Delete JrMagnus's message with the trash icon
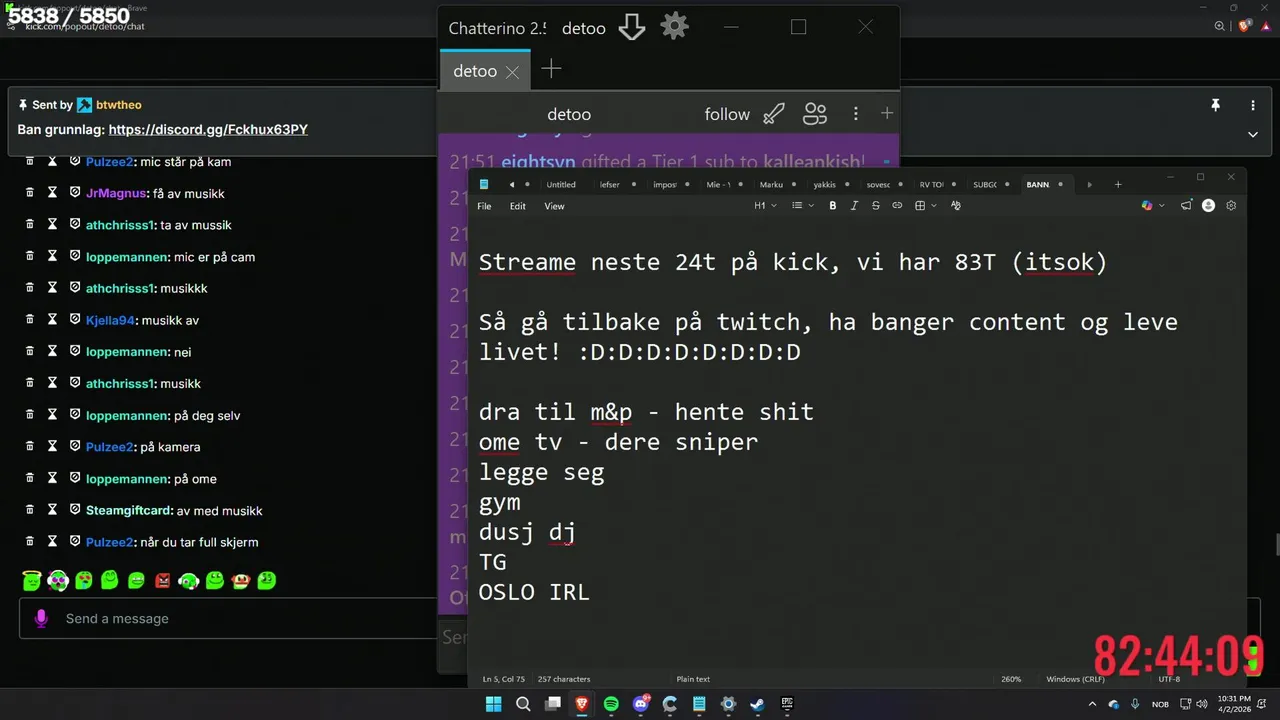The width and height of the screenshot is (1280, 720). tap(30, 193)
